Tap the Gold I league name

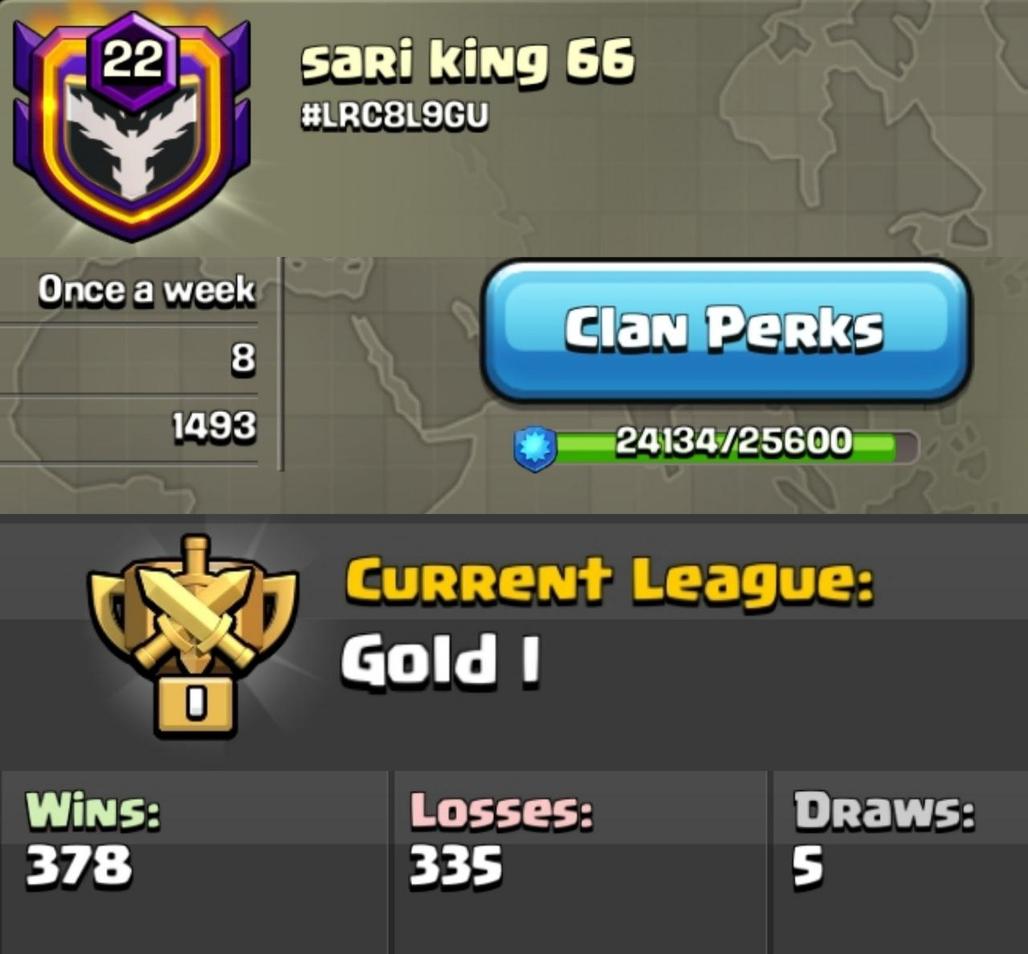pos(440,659)
